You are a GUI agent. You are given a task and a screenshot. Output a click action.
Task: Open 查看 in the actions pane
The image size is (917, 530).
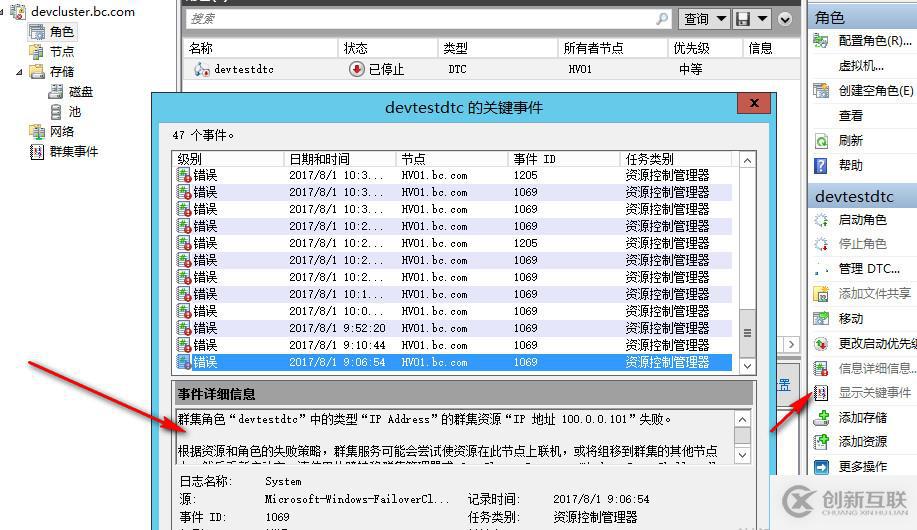tap(851, 116)
